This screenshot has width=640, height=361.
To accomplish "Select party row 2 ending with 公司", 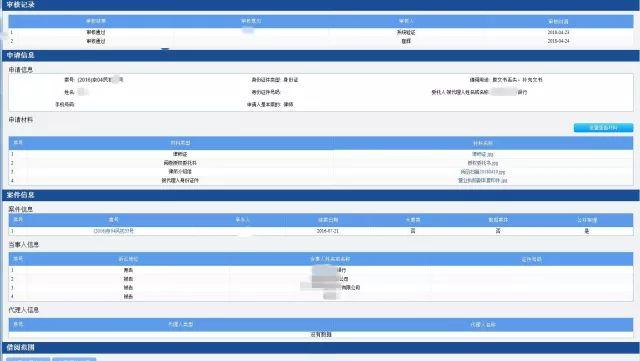I will (x=321, y=279).
